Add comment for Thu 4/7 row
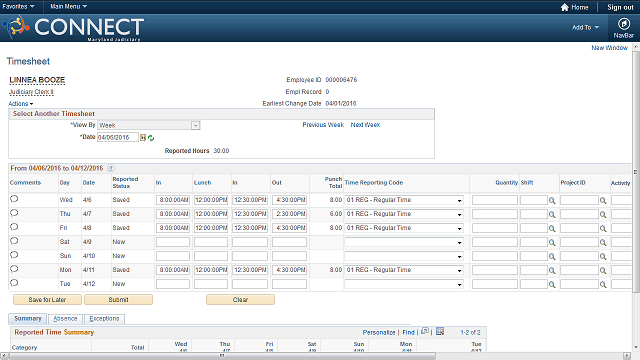The width and height of the screenshot is (640, 360). tap(14, 213)
